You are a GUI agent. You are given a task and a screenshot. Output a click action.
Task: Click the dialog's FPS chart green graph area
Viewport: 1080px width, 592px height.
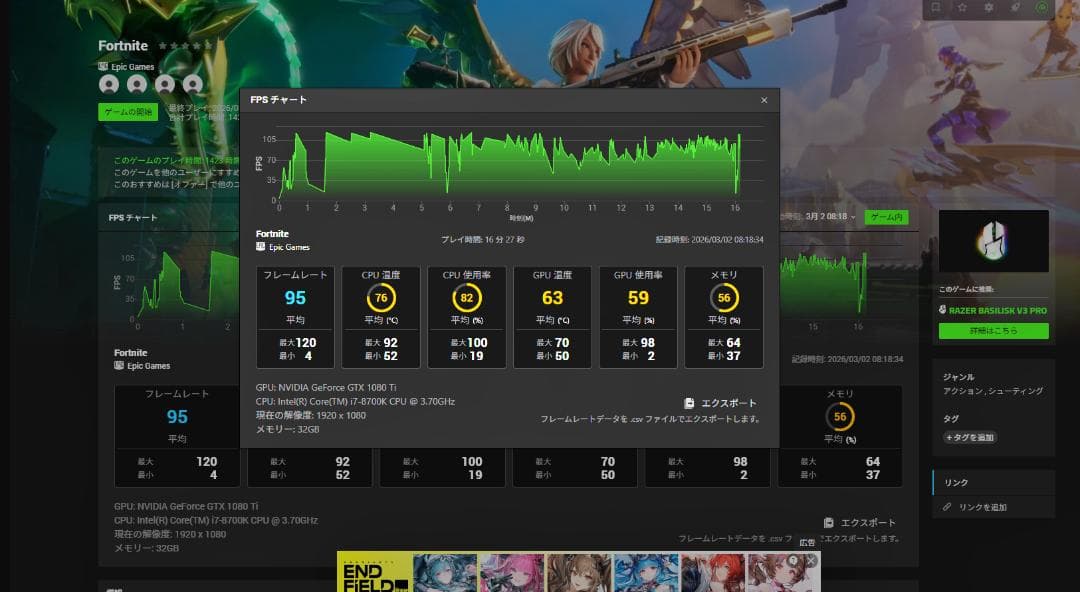[x=510, y=164]
